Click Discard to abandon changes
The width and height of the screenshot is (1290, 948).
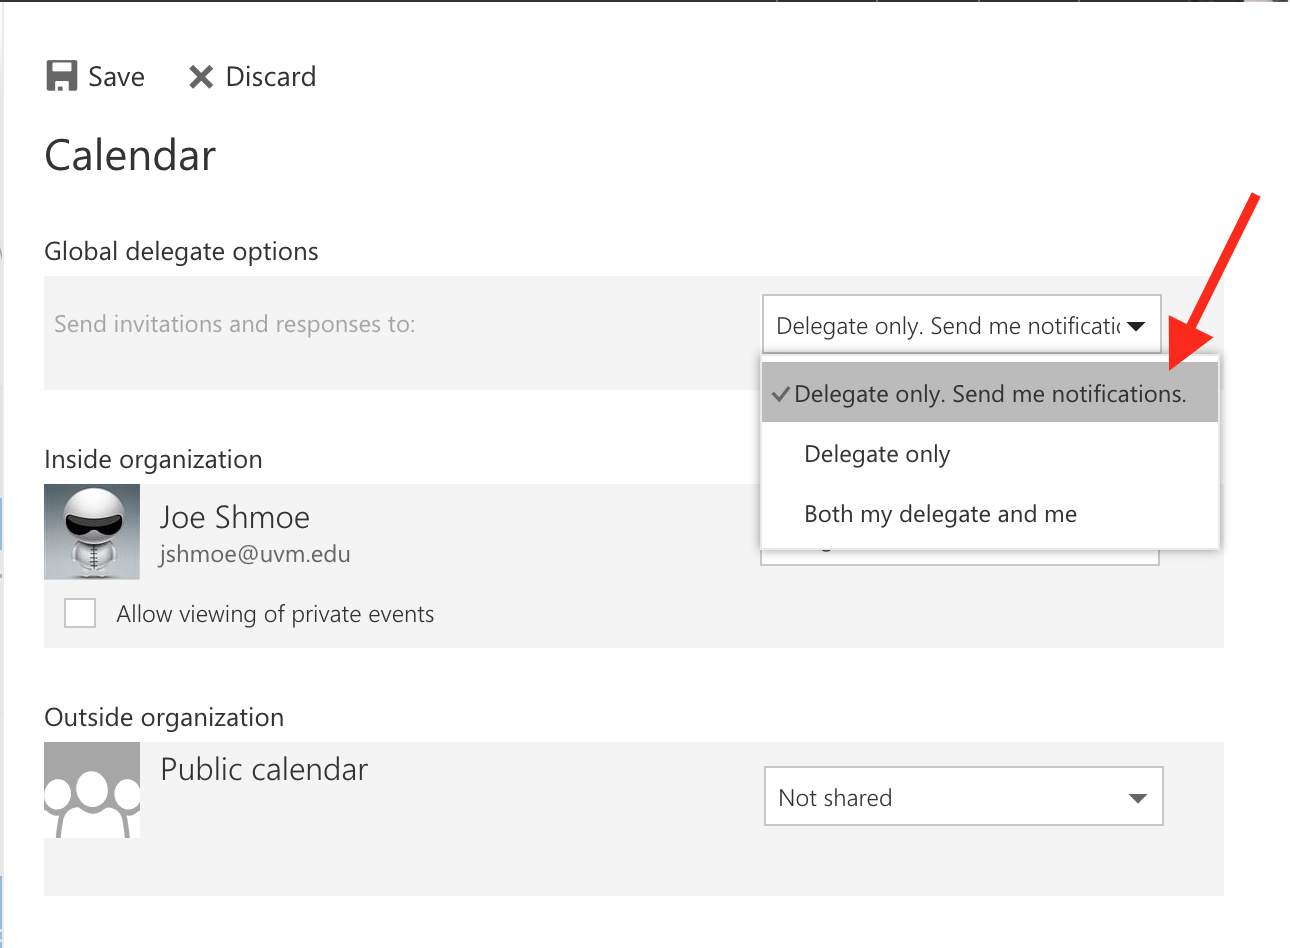click(250, 75)
